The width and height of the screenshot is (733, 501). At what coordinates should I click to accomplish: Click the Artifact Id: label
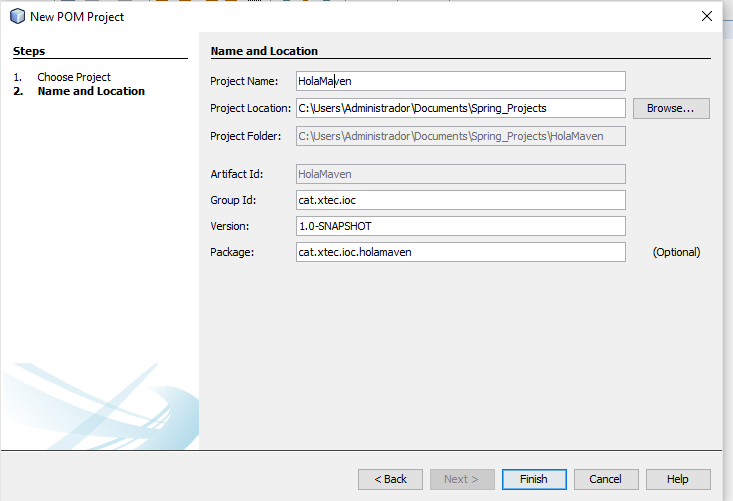coord(237,174)
